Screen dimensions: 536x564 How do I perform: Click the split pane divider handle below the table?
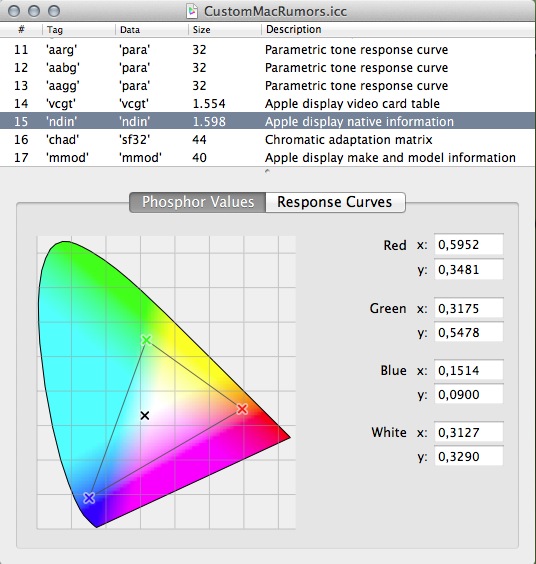[267, 171]
